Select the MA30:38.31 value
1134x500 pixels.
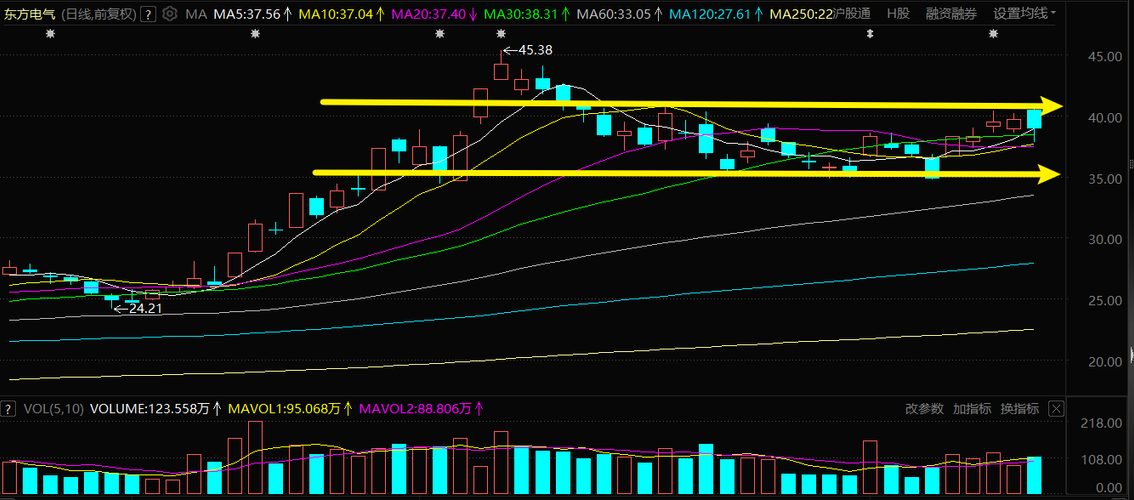(x=521, y=14)
